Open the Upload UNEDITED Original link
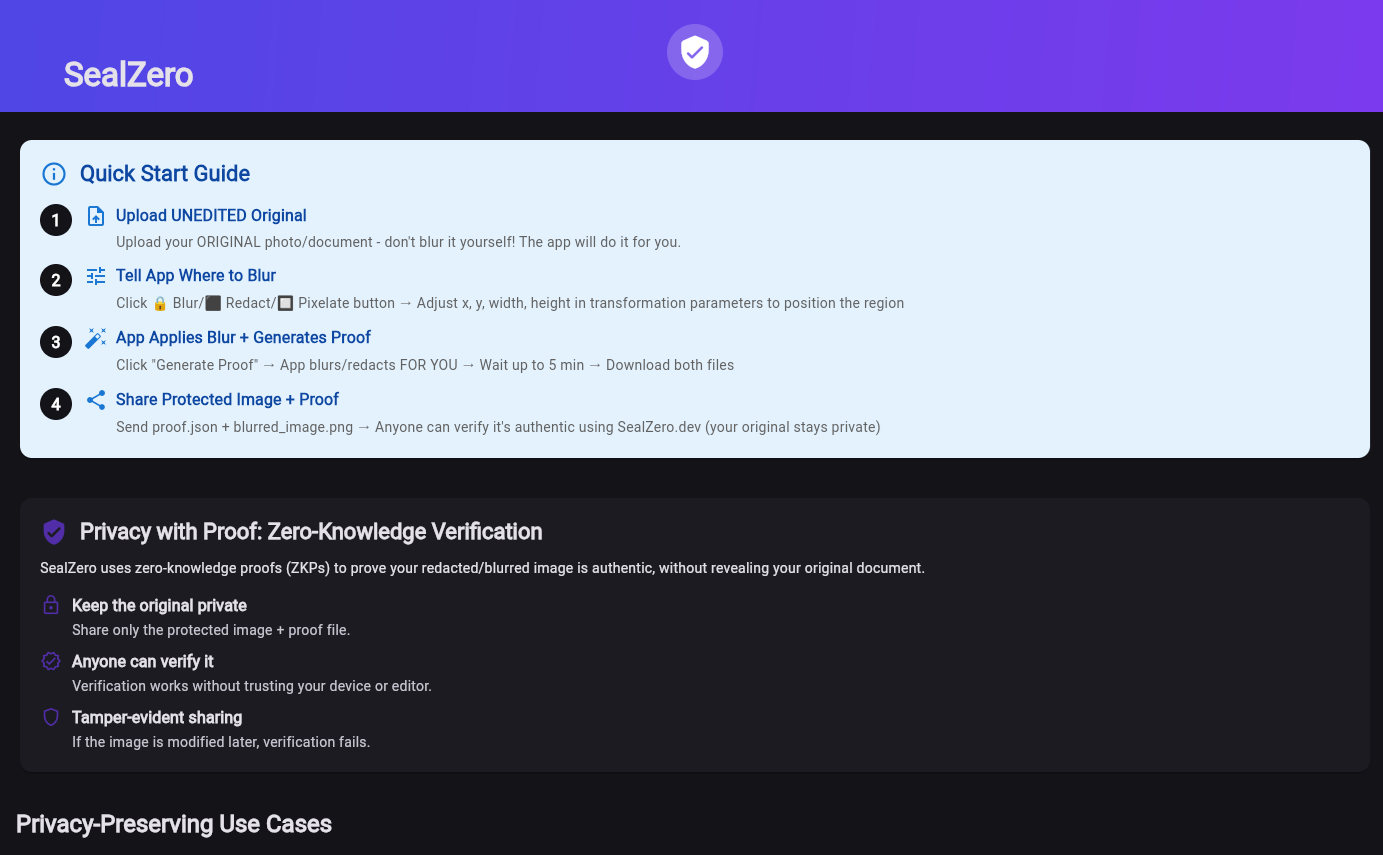1383x855 pixels. click(211, 215)
